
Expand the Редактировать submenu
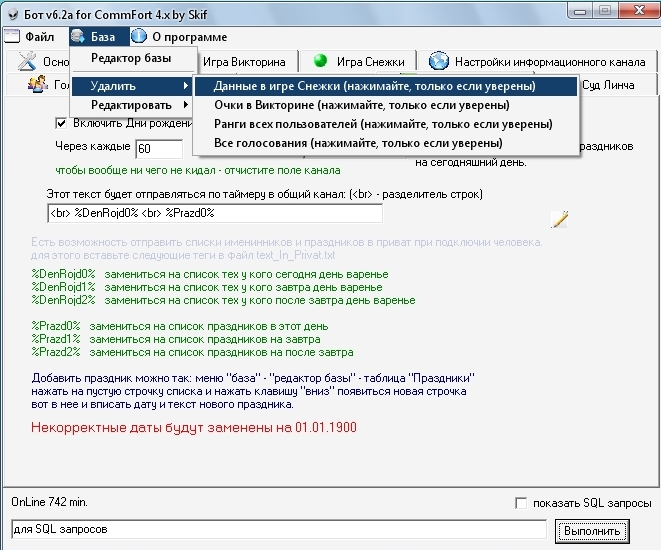pyautogui.click(x=132, y=105)
